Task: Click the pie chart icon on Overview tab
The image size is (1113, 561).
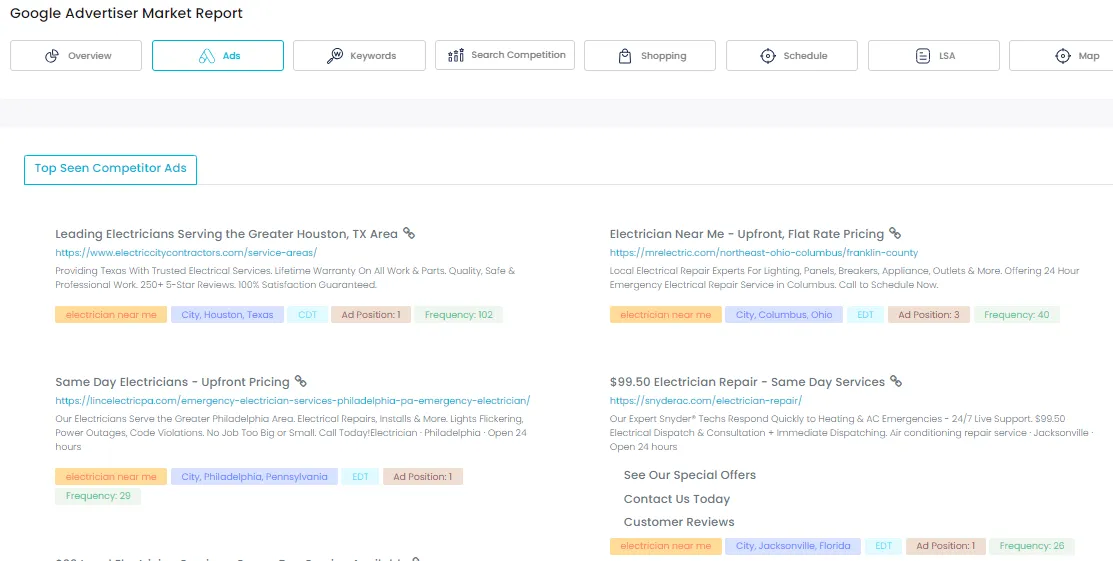Action: (53, 56)
